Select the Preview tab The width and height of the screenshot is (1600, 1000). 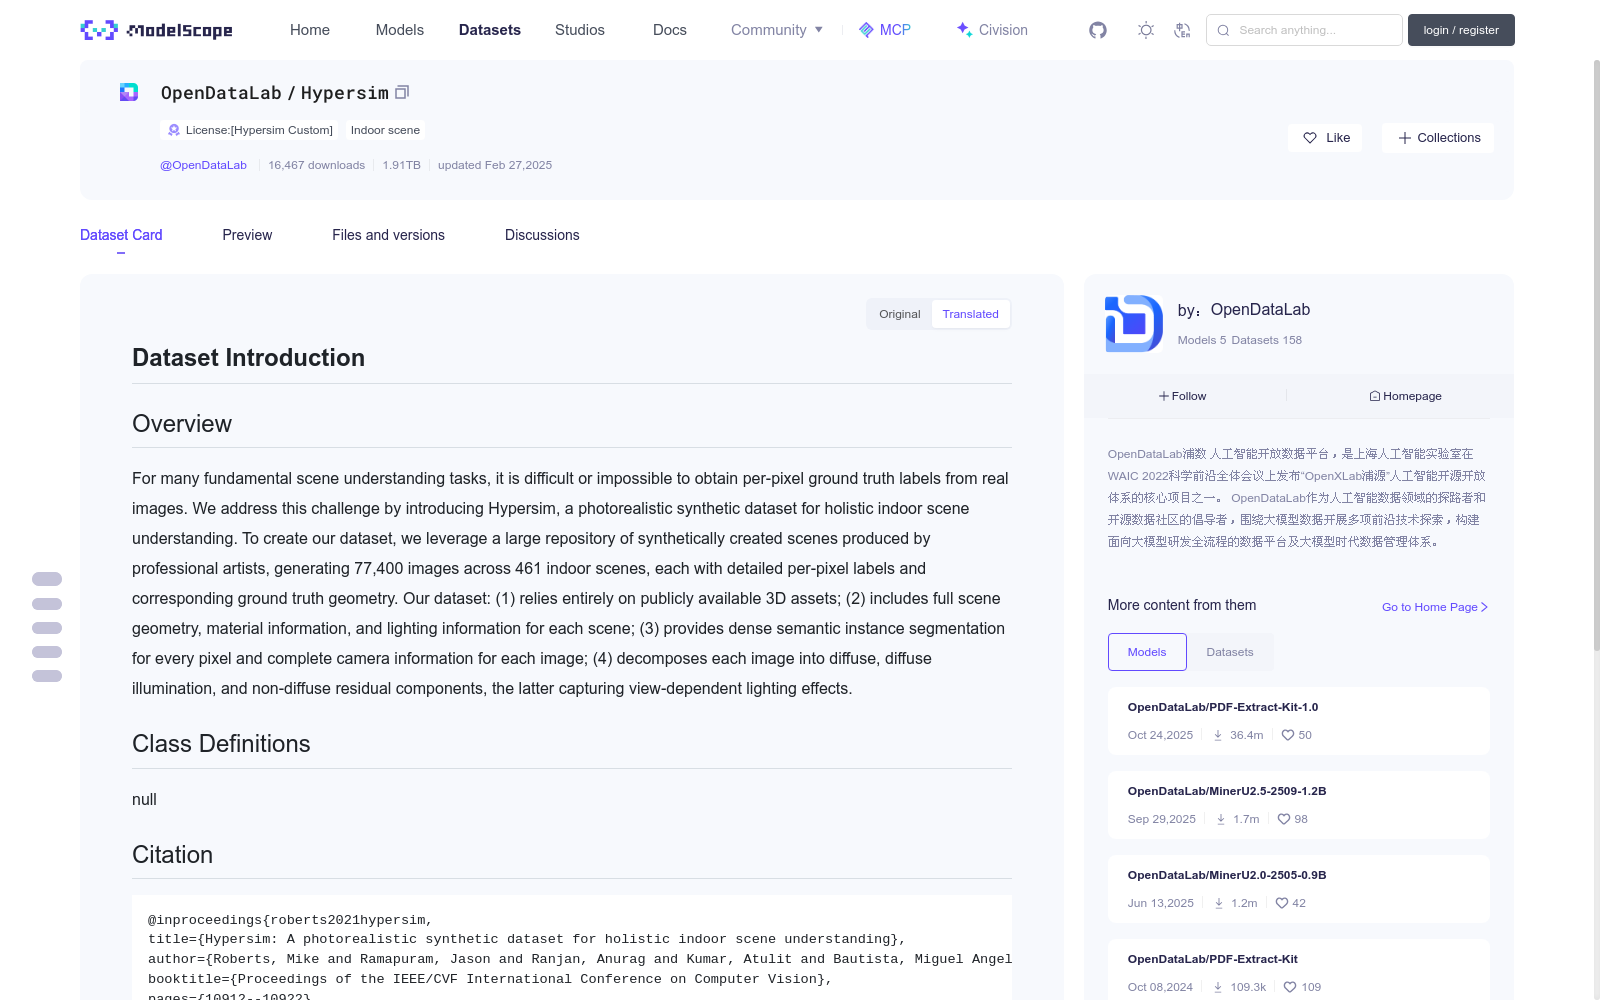tap(247, 235)
